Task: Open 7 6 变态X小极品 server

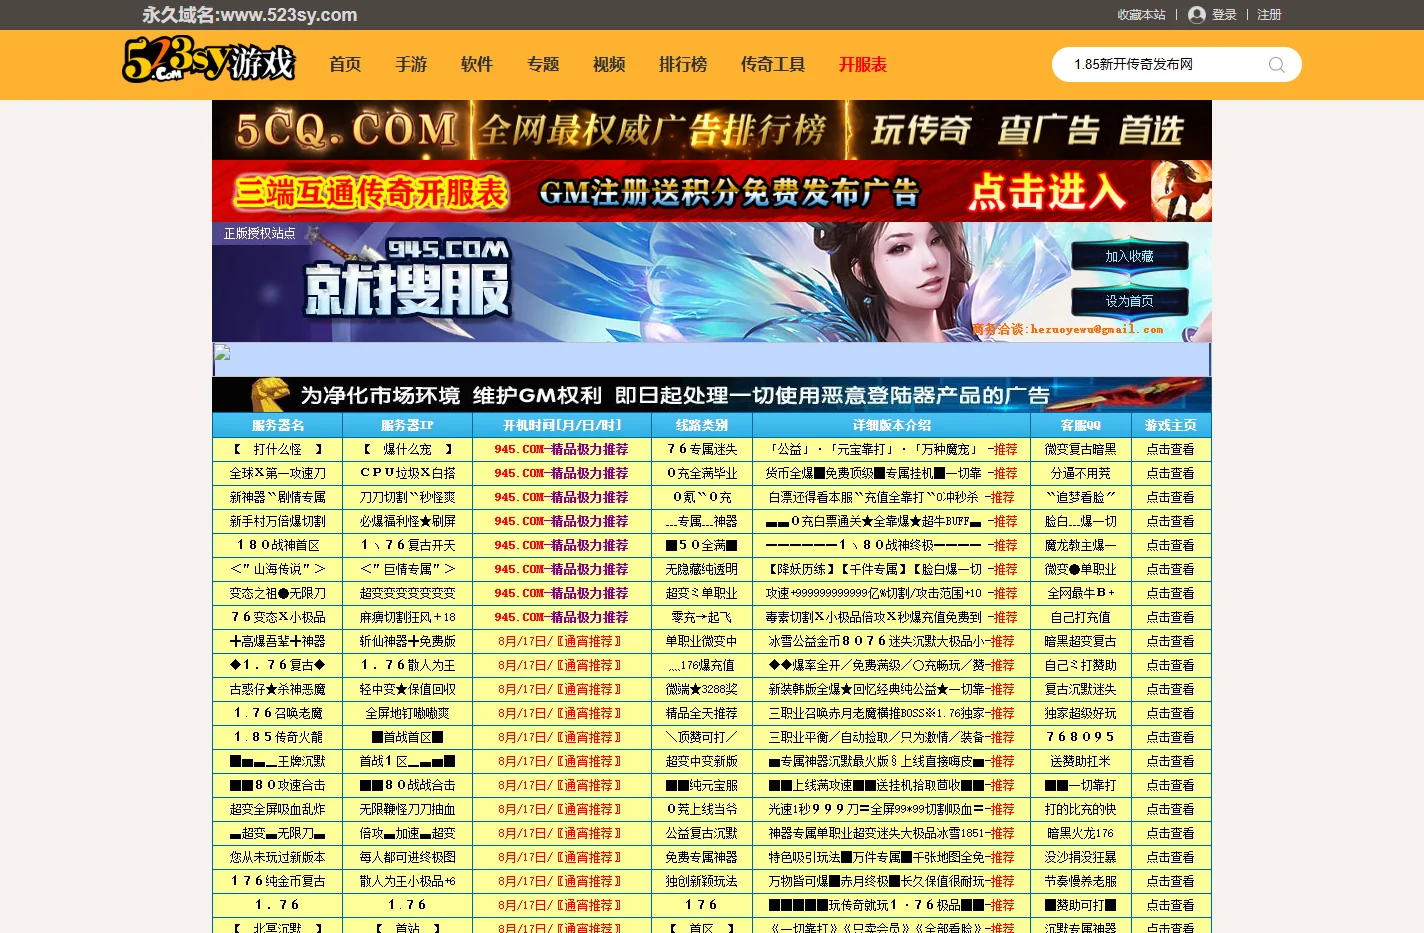Action: click(x=278, y=617)
